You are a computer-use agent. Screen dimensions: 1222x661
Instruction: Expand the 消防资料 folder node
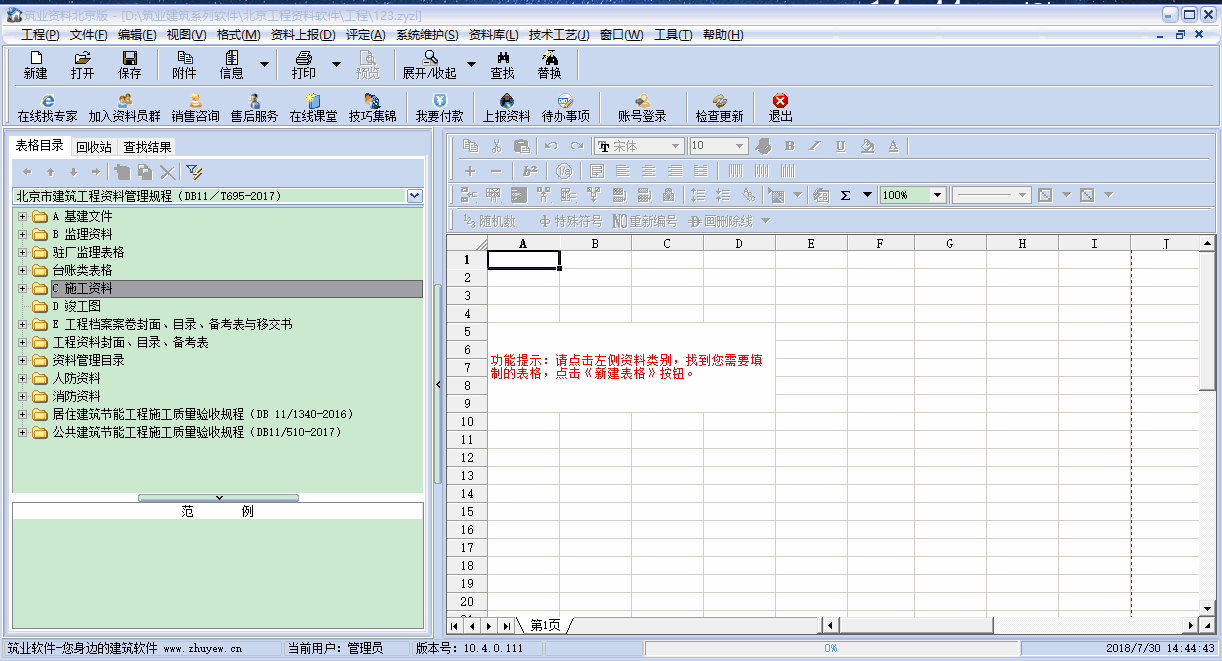tap(22, 397)
